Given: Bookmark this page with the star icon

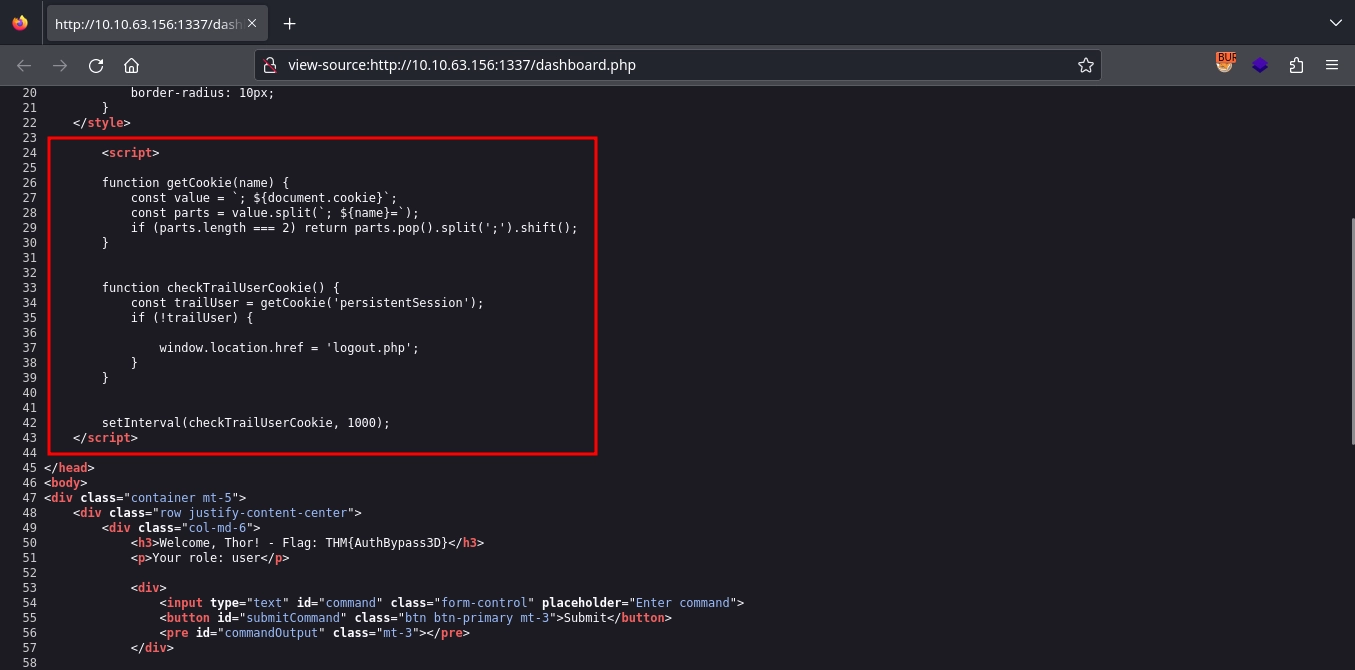Looking at the screenshot, I should pyautogui.click(x=1085, y=66).
